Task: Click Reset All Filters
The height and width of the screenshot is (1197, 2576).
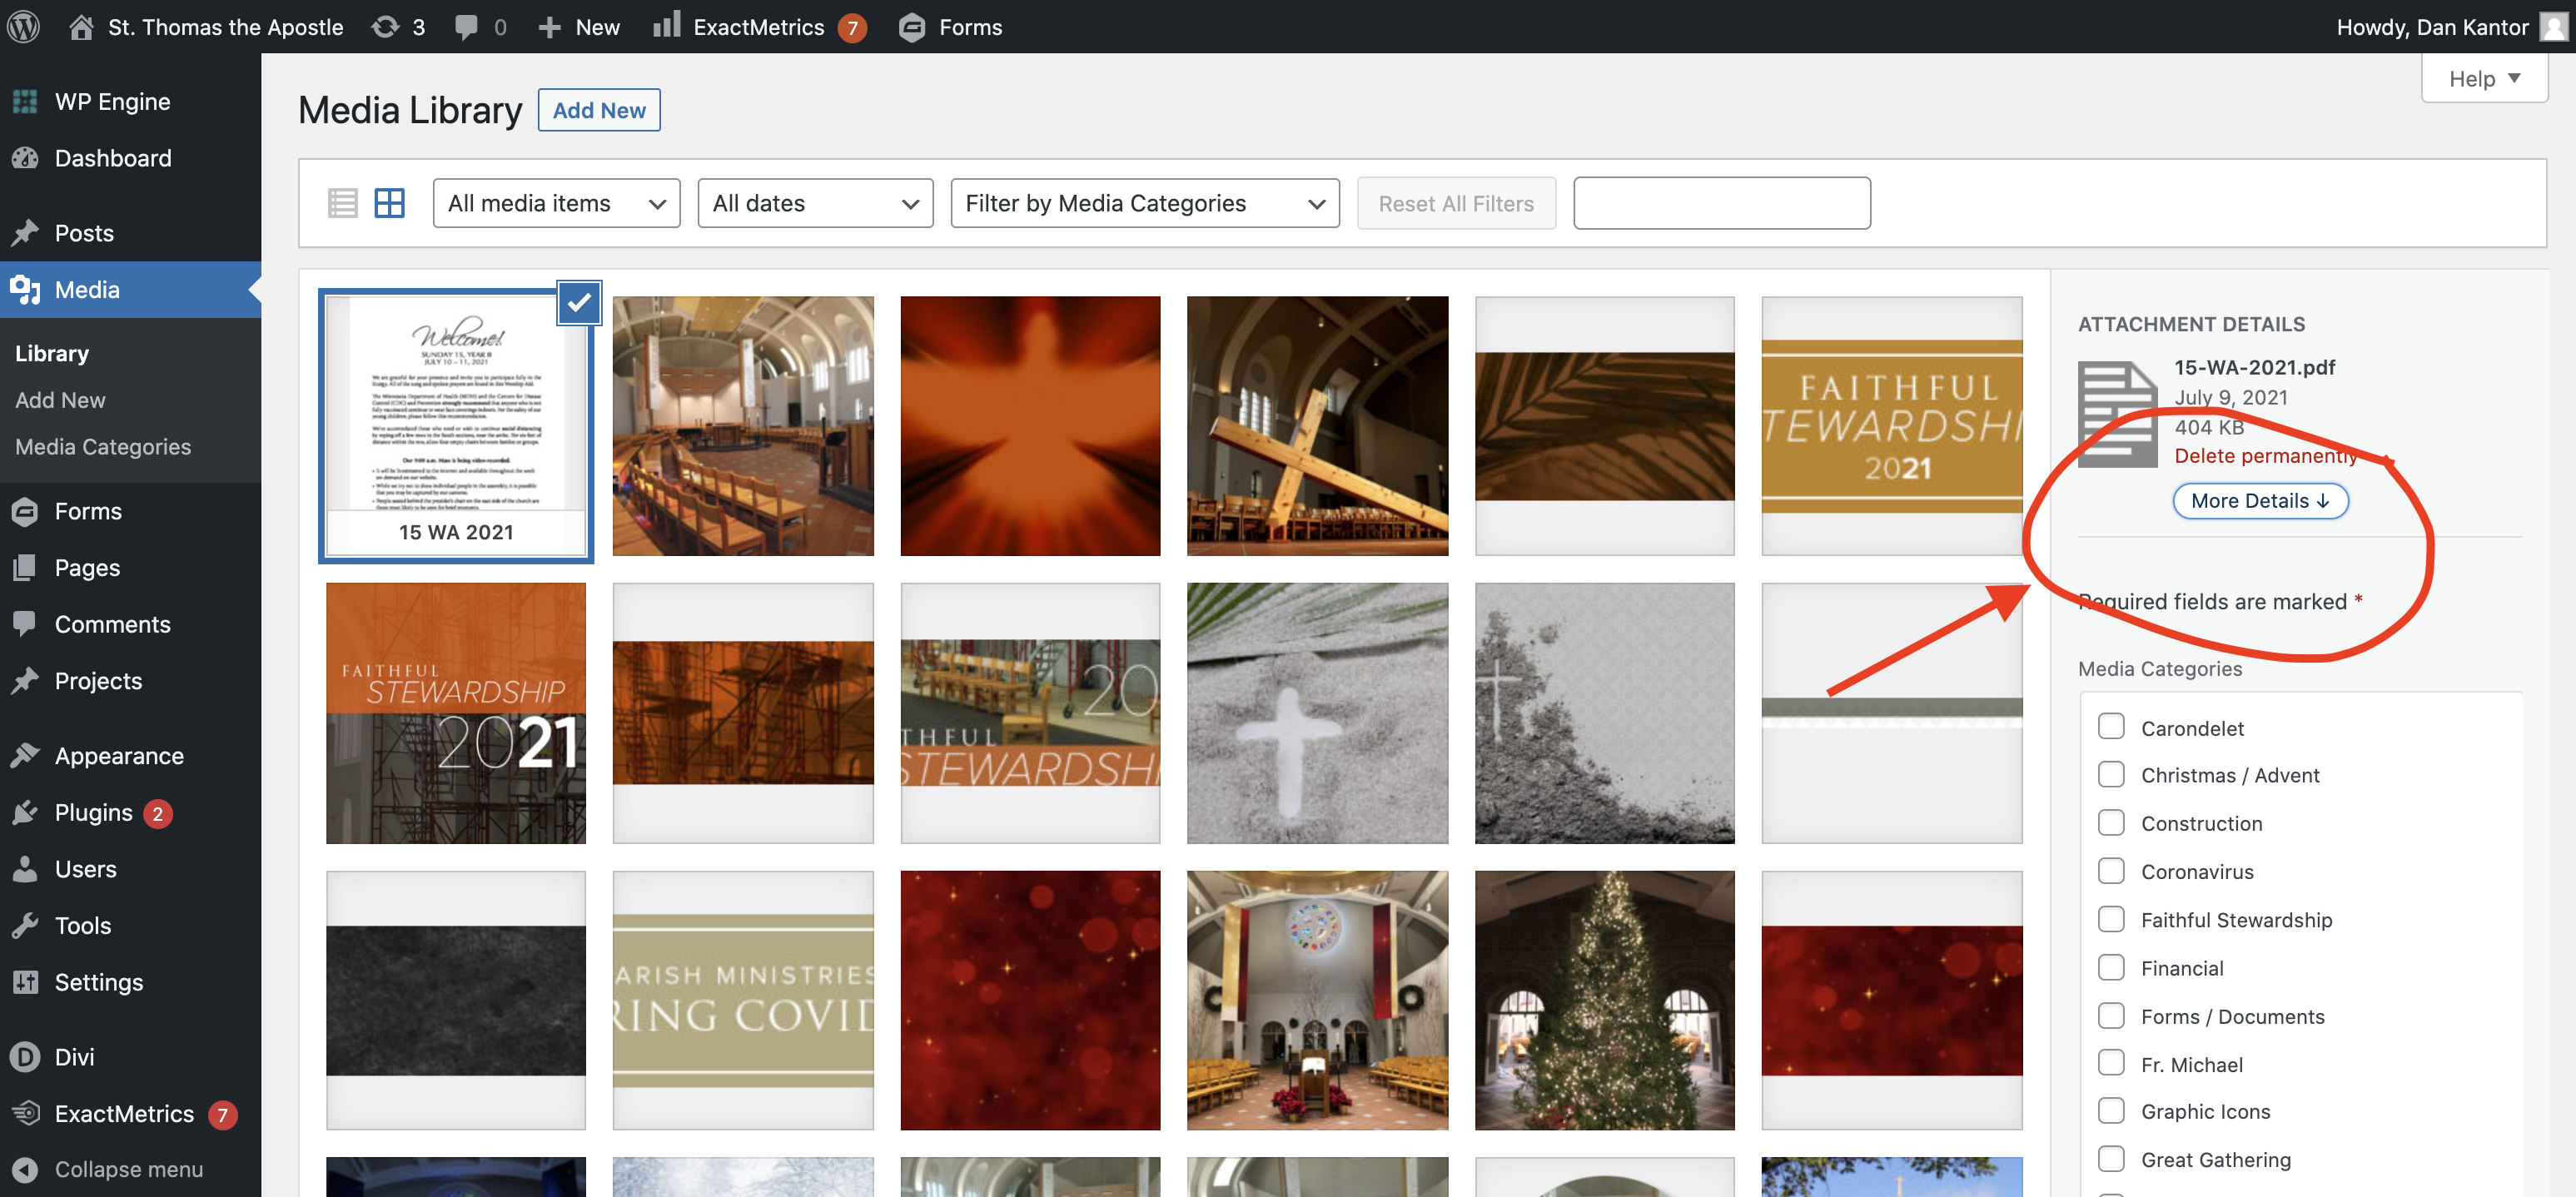Action: pos(1456,203)
